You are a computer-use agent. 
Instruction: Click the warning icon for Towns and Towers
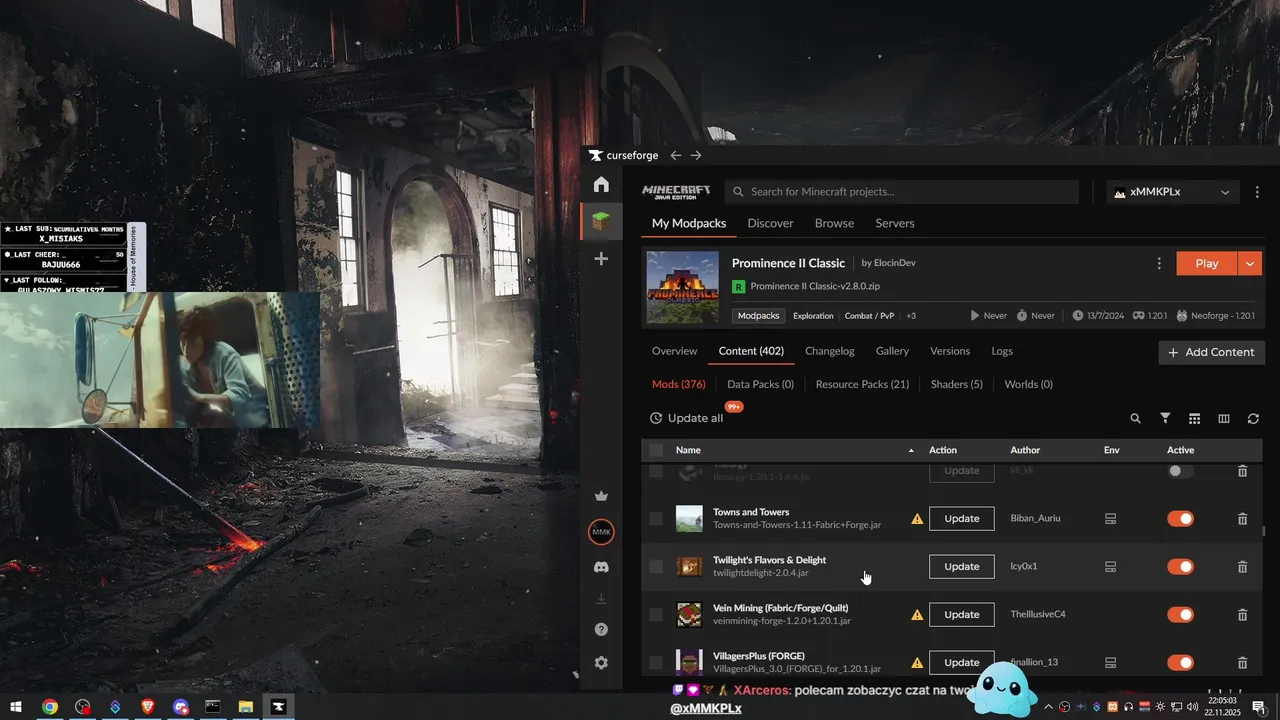click(x=917, y=519)
